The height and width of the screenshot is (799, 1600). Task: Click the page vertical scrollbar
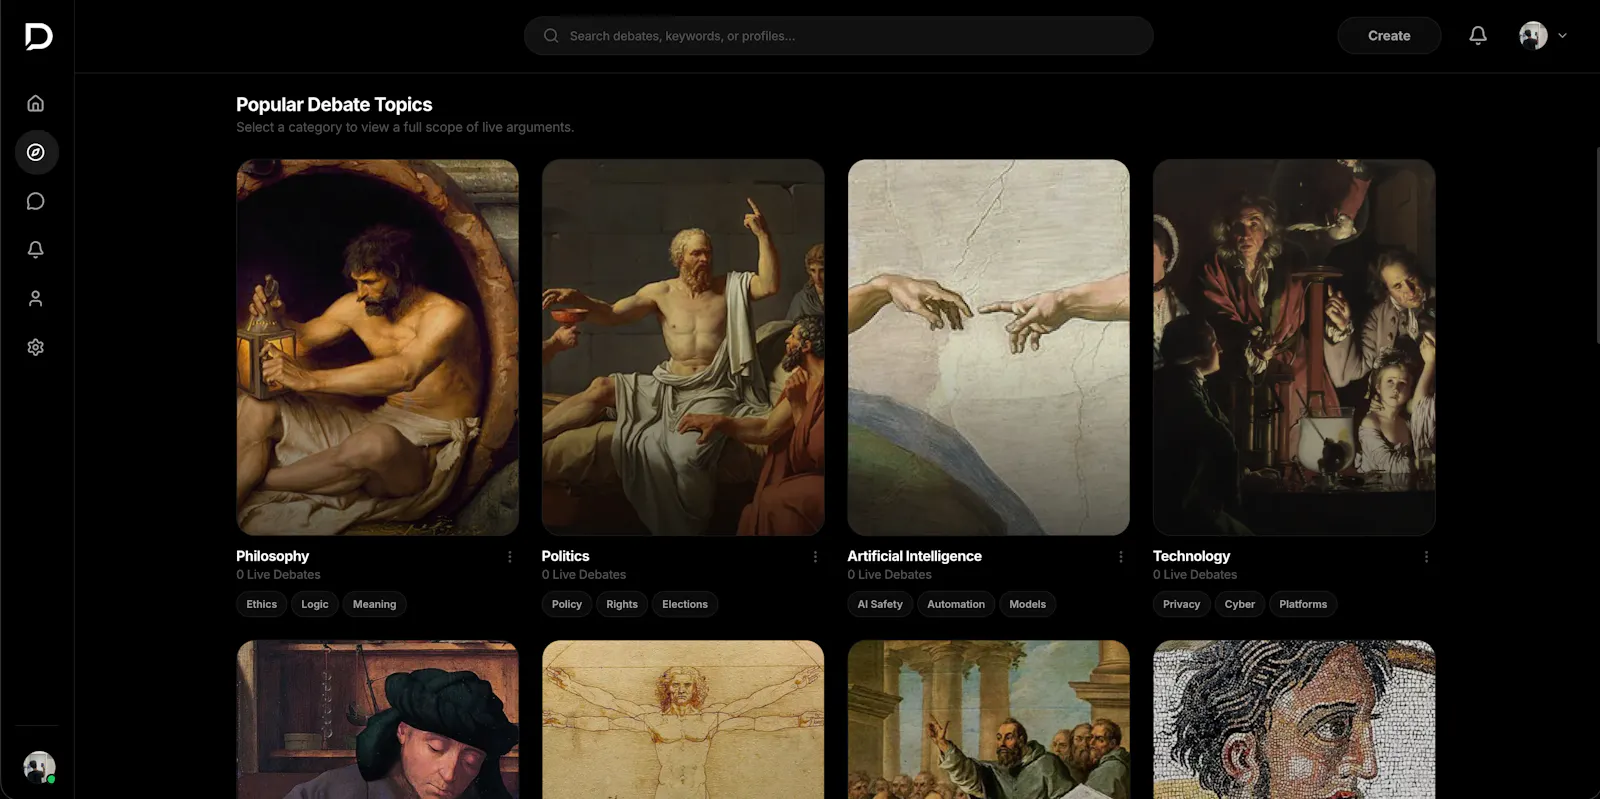(1597, 245)
